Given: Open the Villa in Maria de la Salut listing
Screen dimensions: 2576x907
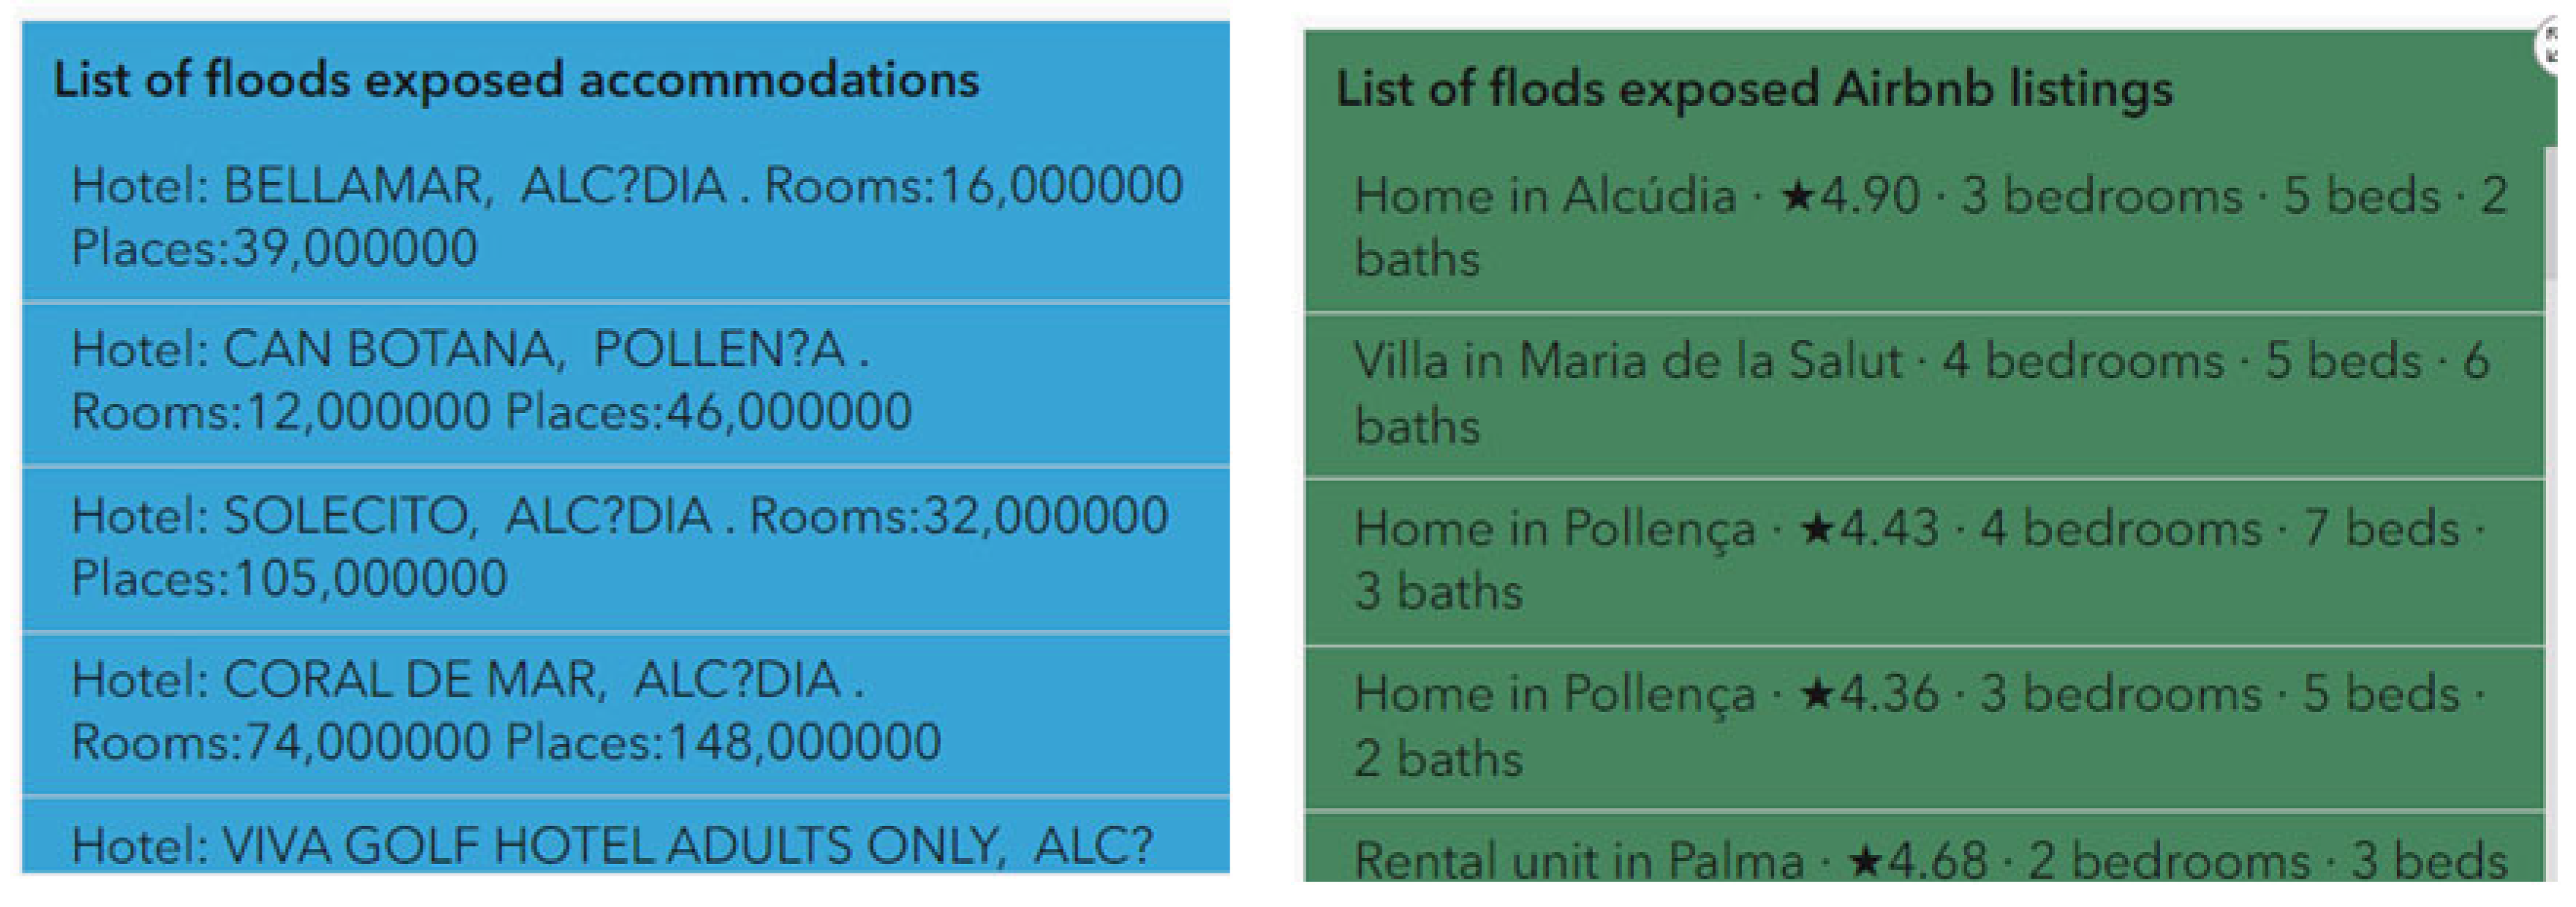Looking at the screenshot, I should [1924, 393].
